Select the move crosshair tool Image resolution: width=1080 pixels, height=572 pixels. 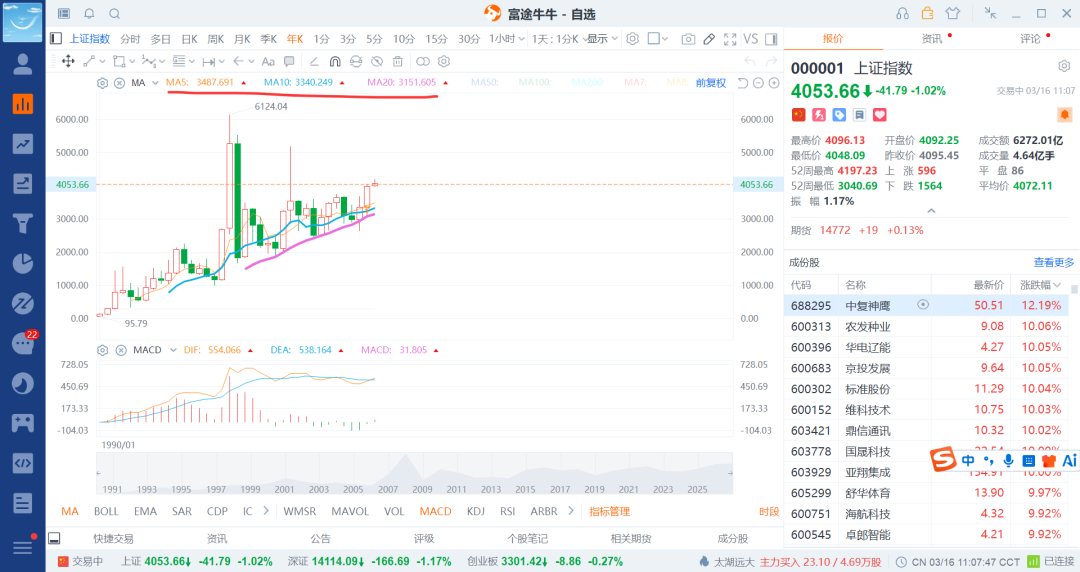click(x=68, y=61)
